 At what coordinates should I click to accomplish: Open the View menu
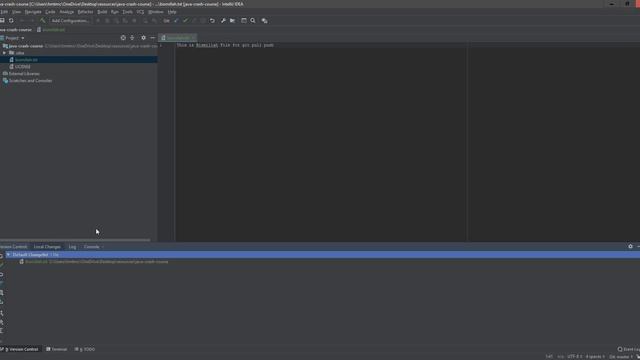point(16,12)
